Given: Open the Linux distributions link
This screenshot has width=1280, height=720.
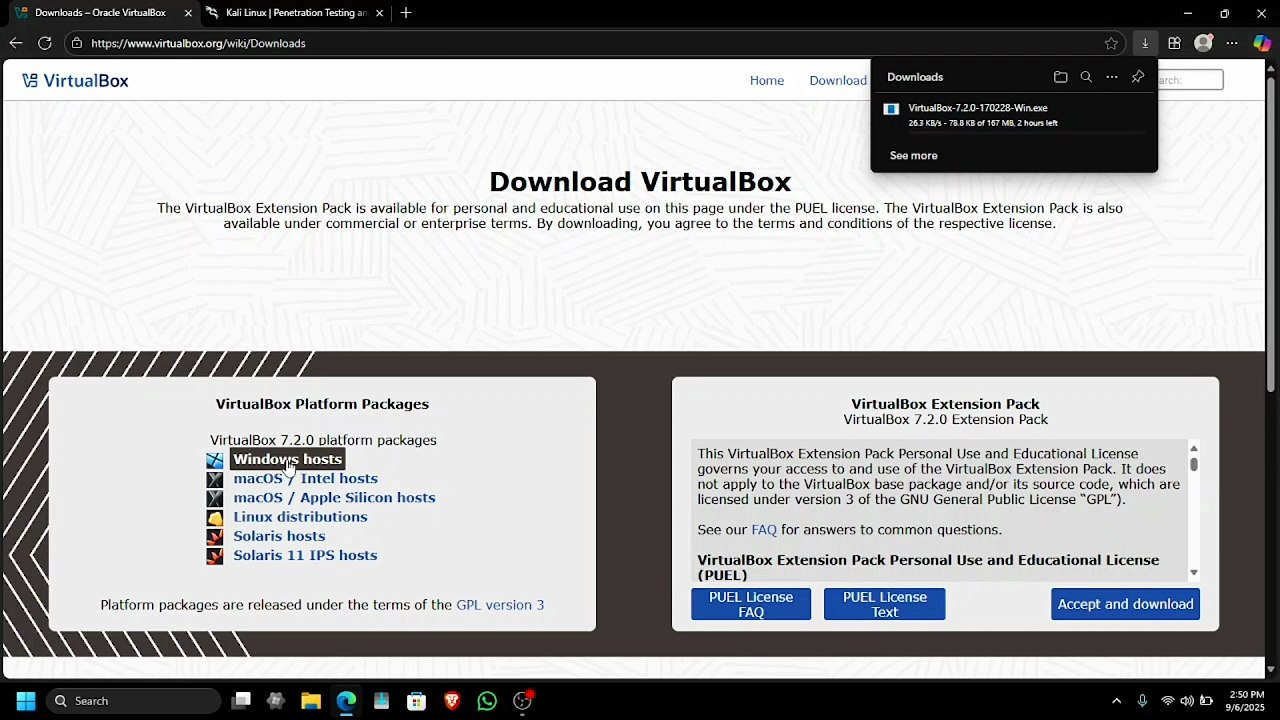Looking at the screenshot, I should pyautogui.click(x=300, y=517).
